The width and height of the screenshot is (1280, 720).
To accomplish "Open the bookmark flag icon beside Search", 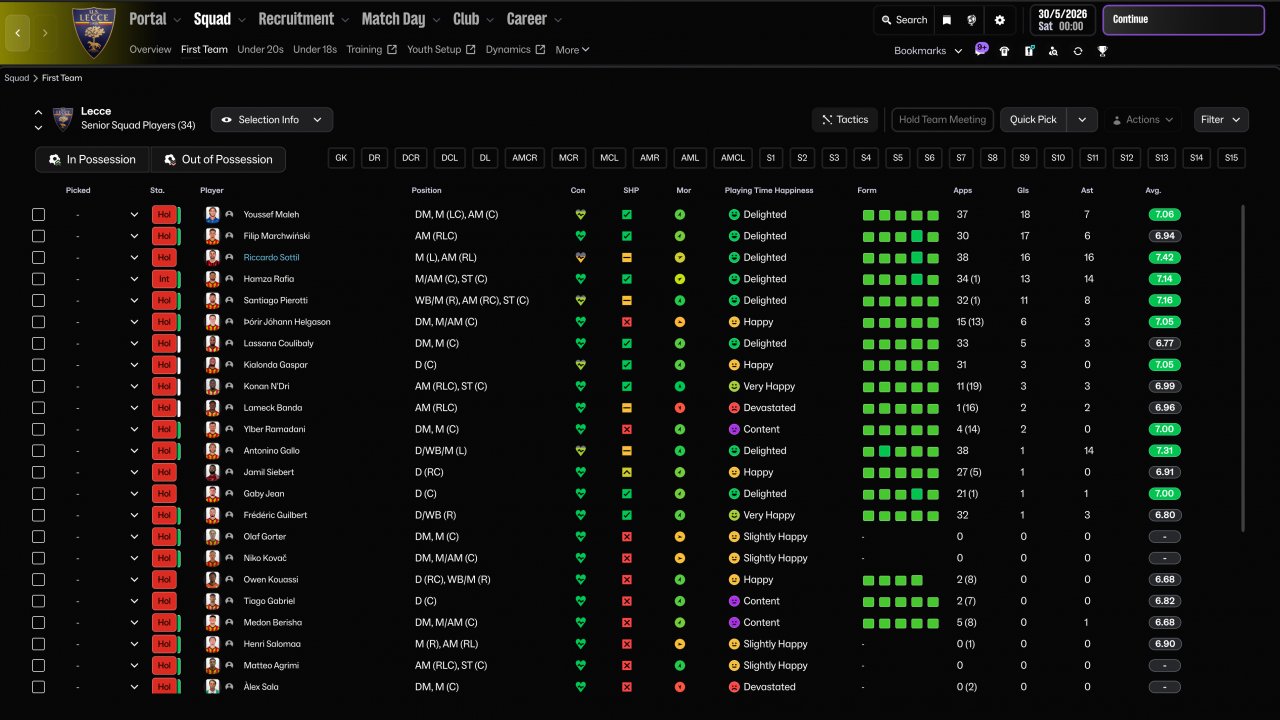I will (x=947, y=20).
